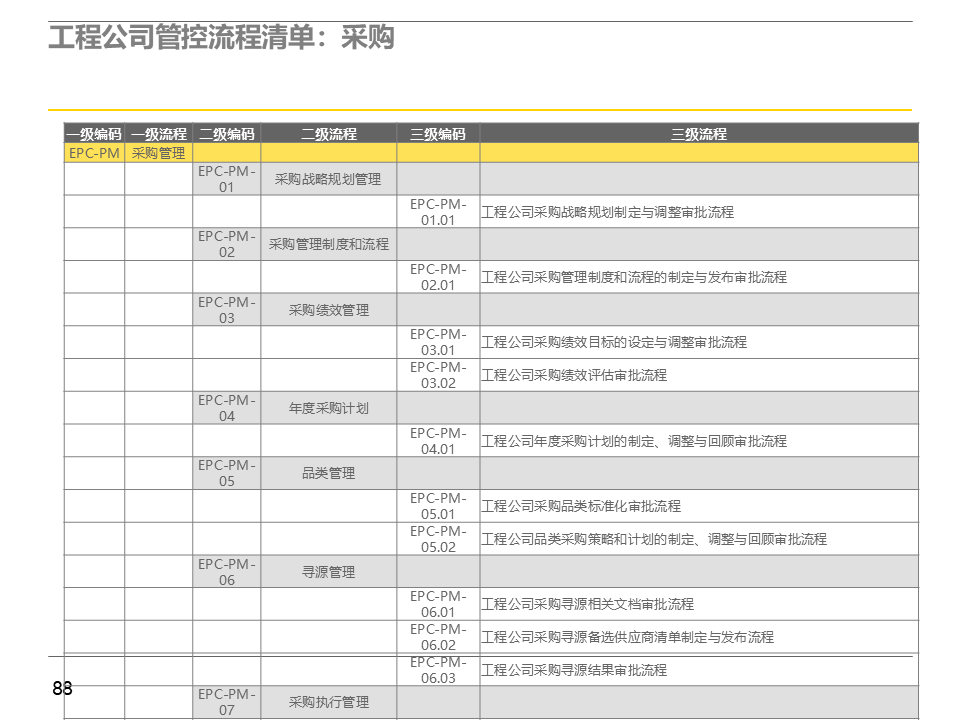960x720 pixels.
Task: Select the 二级流程 column header
Action: [x=329, y=134]
